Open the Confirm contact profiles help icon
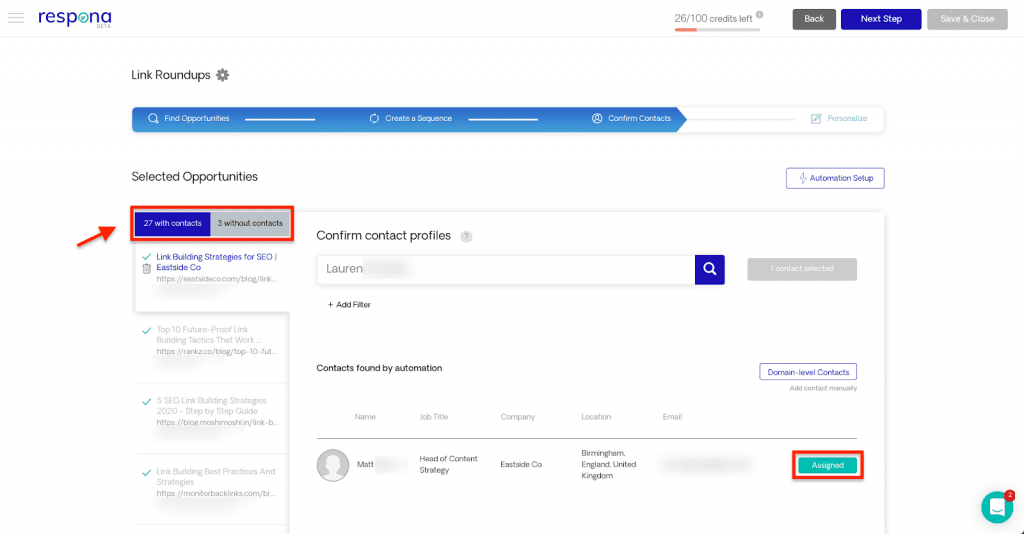This screenshot has height=534, width=1024. [x=466, y=236]
